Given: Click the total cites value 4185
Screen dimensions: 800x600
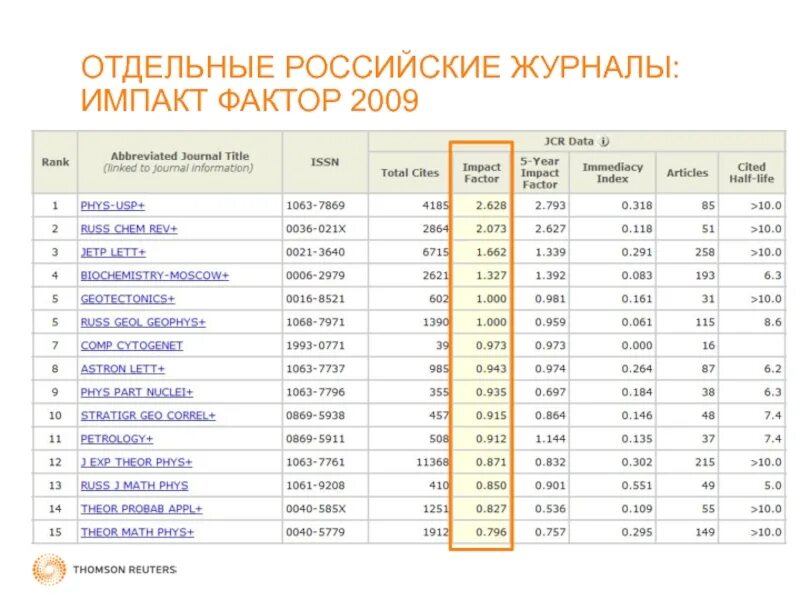Looking at the screenshot, I should [436, 206].
